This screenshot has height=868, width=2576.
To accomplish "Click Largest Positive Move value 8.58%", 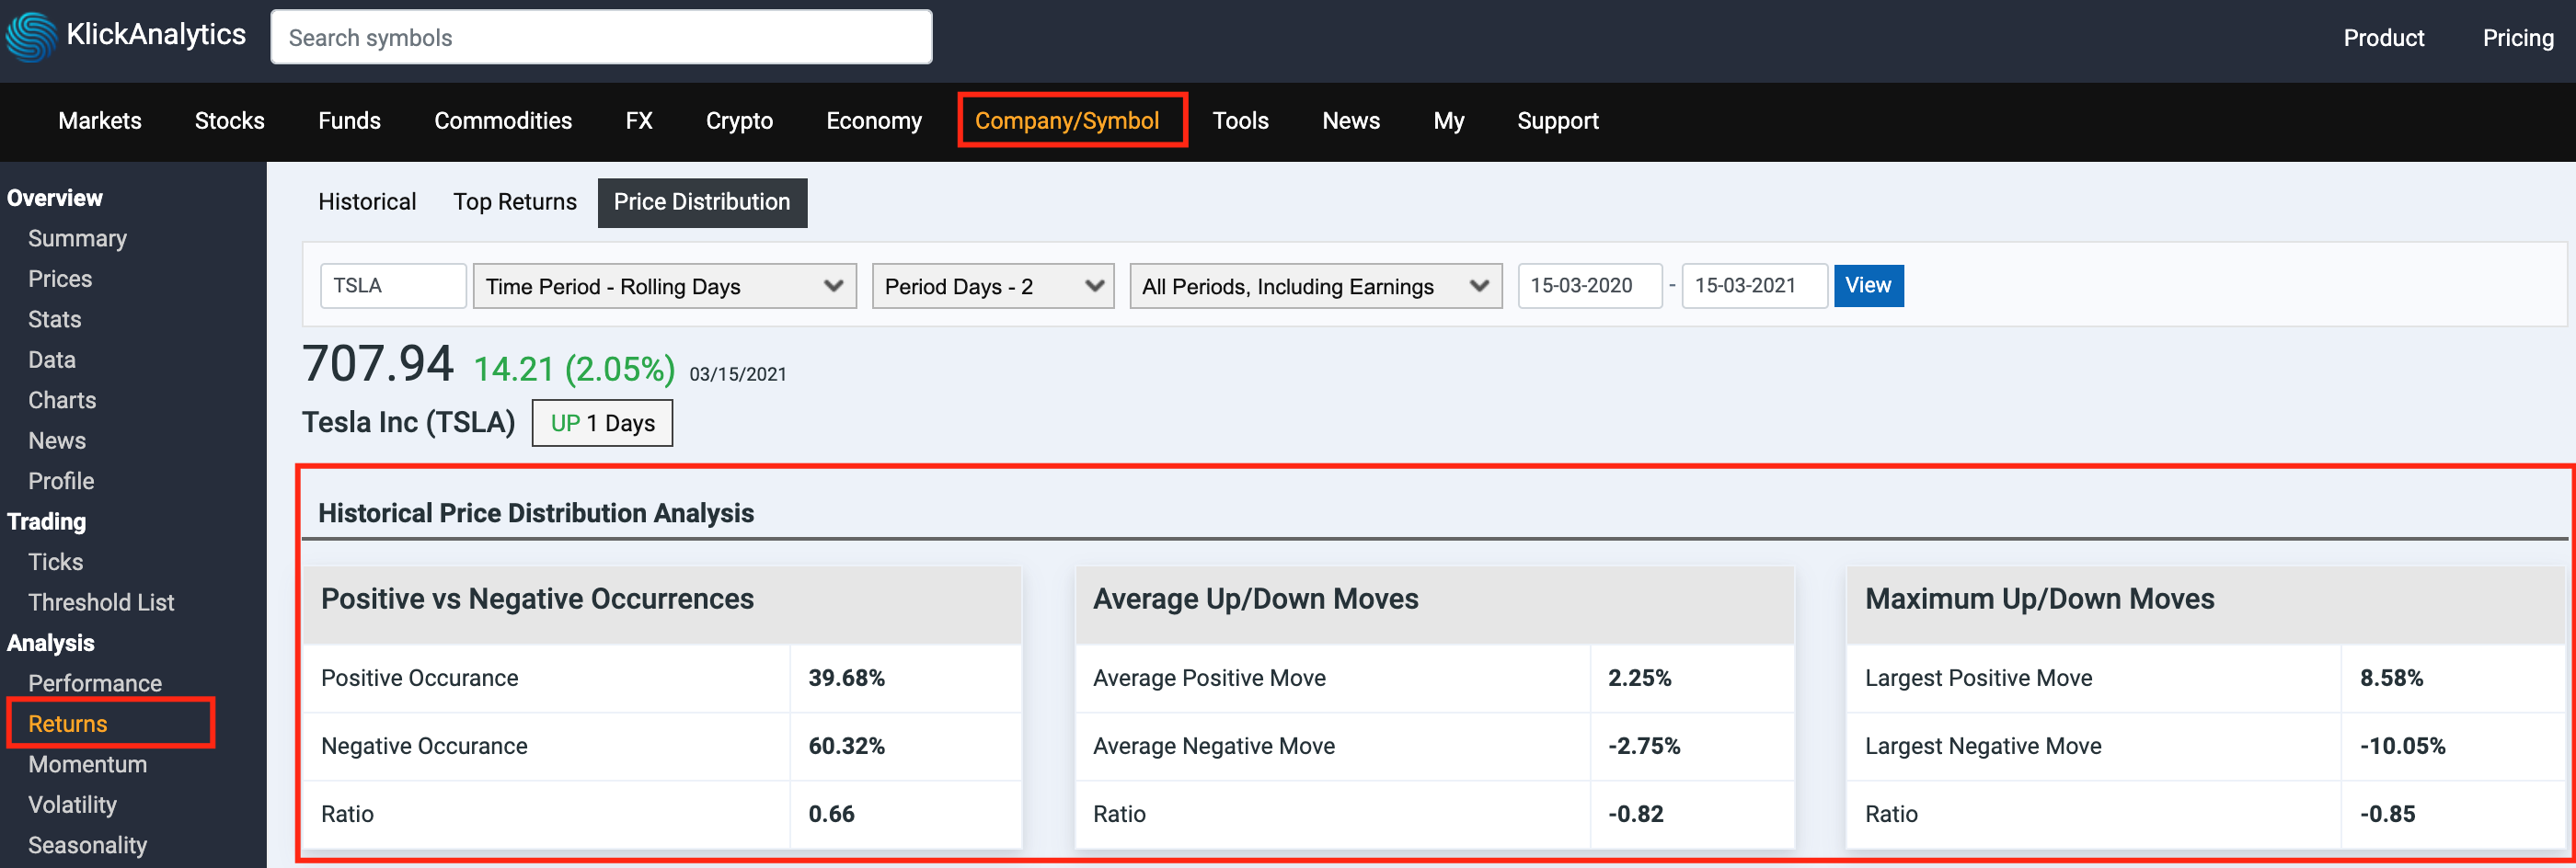I will [x=2391, y=678].
